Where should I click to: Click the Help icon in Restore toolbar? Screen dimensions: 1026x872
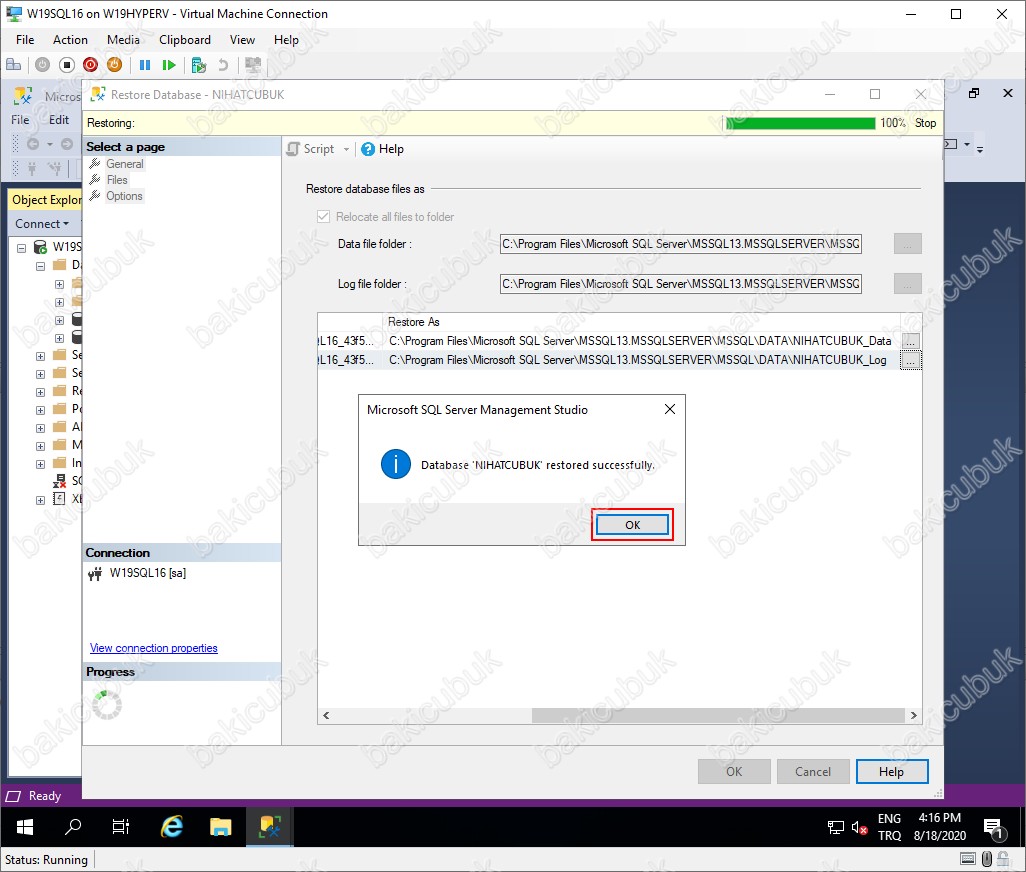pyautogui.click(x=368, y=149)
